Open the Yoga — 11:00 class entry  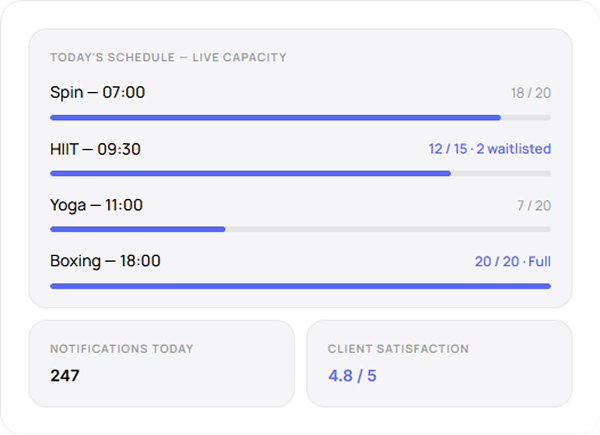click(x=97, y=205)
